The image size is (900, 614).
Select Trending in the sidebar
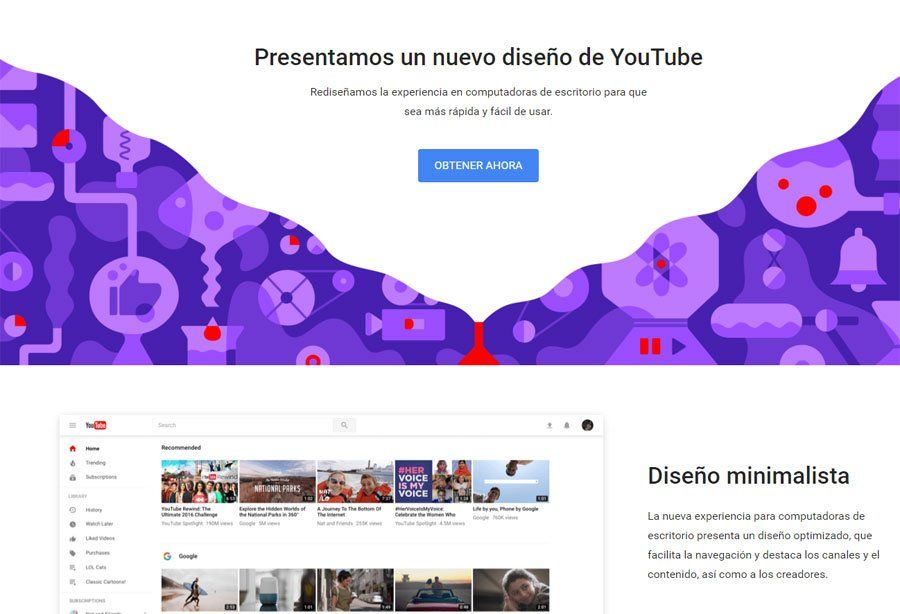tap(95, 463)
